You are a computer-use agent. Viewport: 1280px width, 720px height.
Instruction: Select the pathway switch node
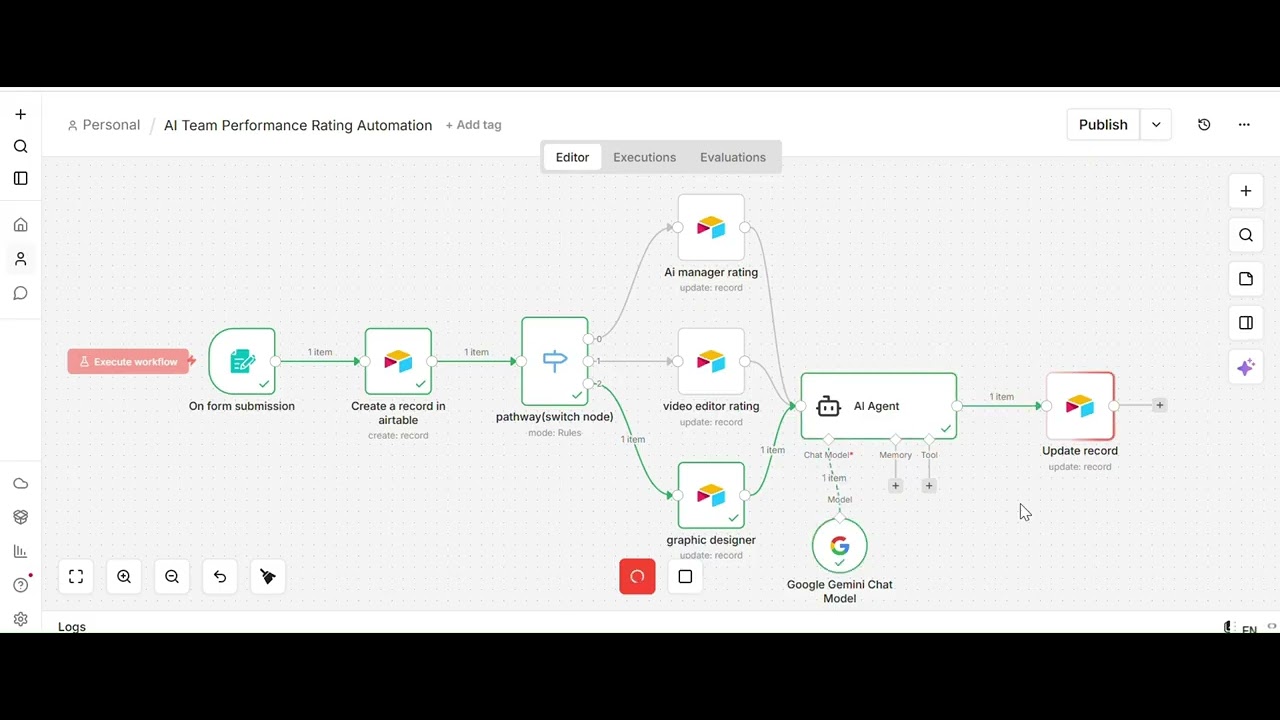click(x=555, y=361)
